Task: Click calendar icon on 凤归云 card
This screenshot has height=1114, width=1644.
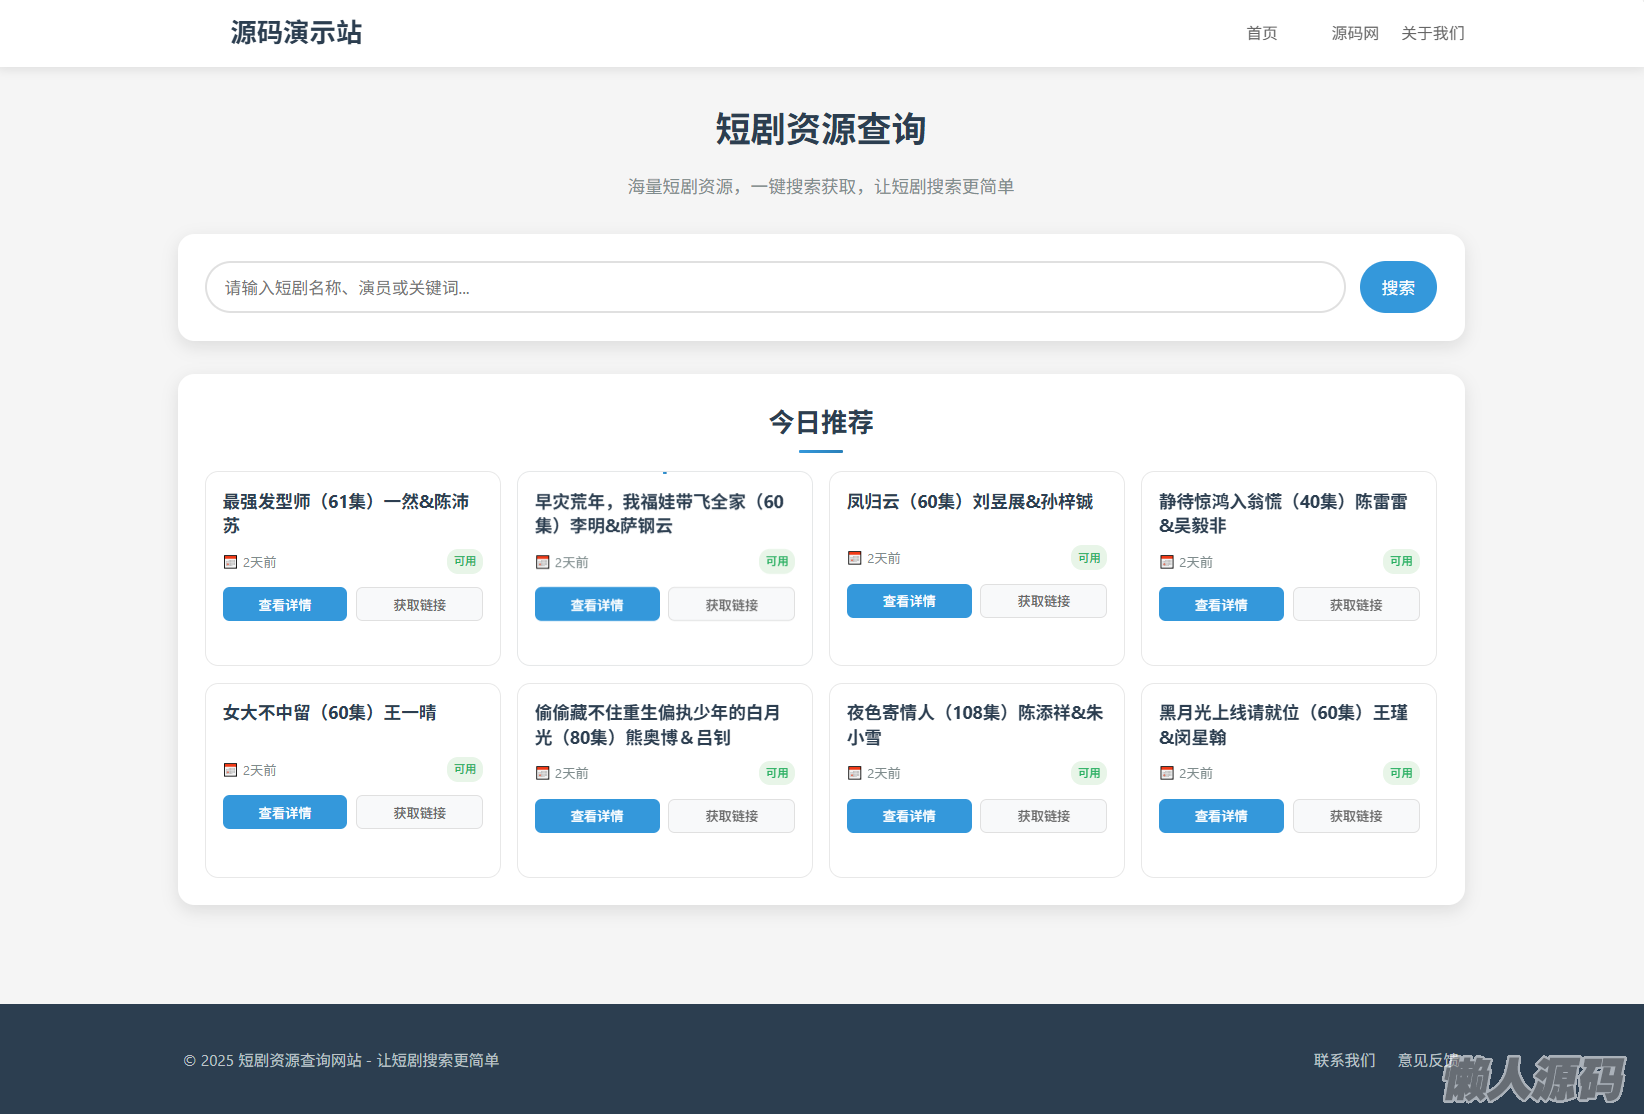Action: (854, 558)
